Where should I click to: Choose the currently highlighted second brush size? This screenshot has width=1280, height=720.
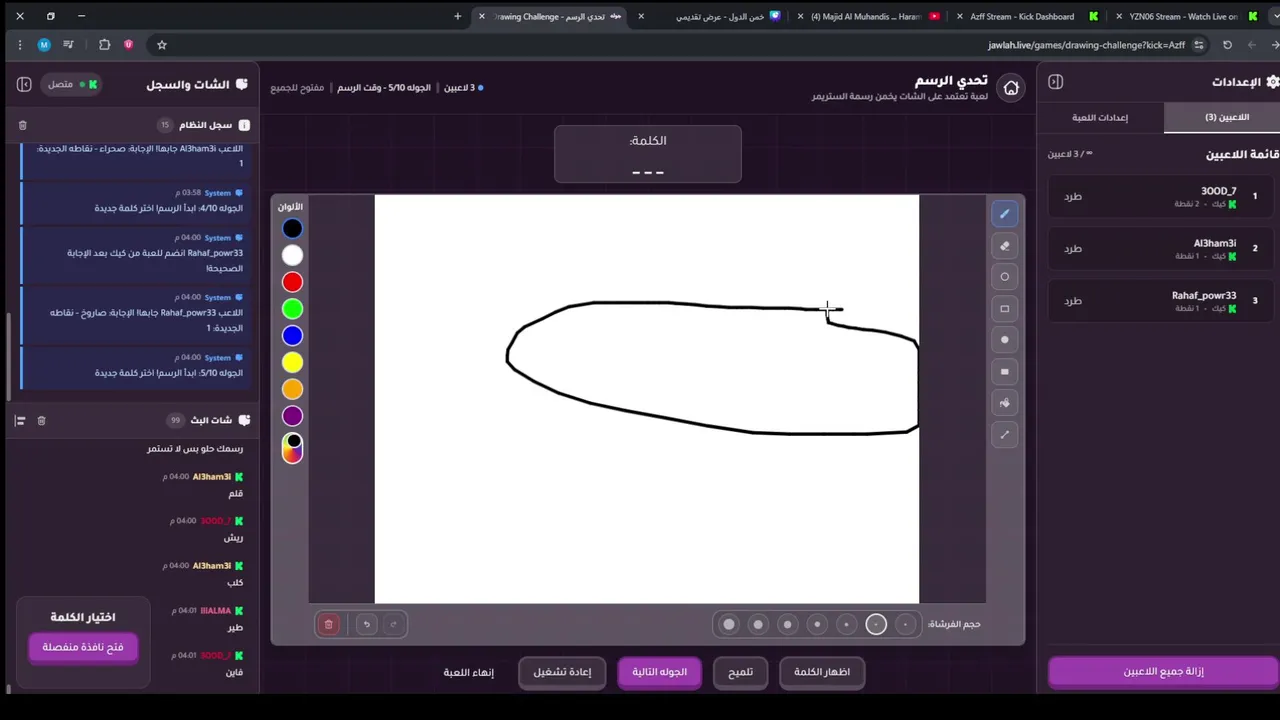pyautogui.click(x=876, y=624)
